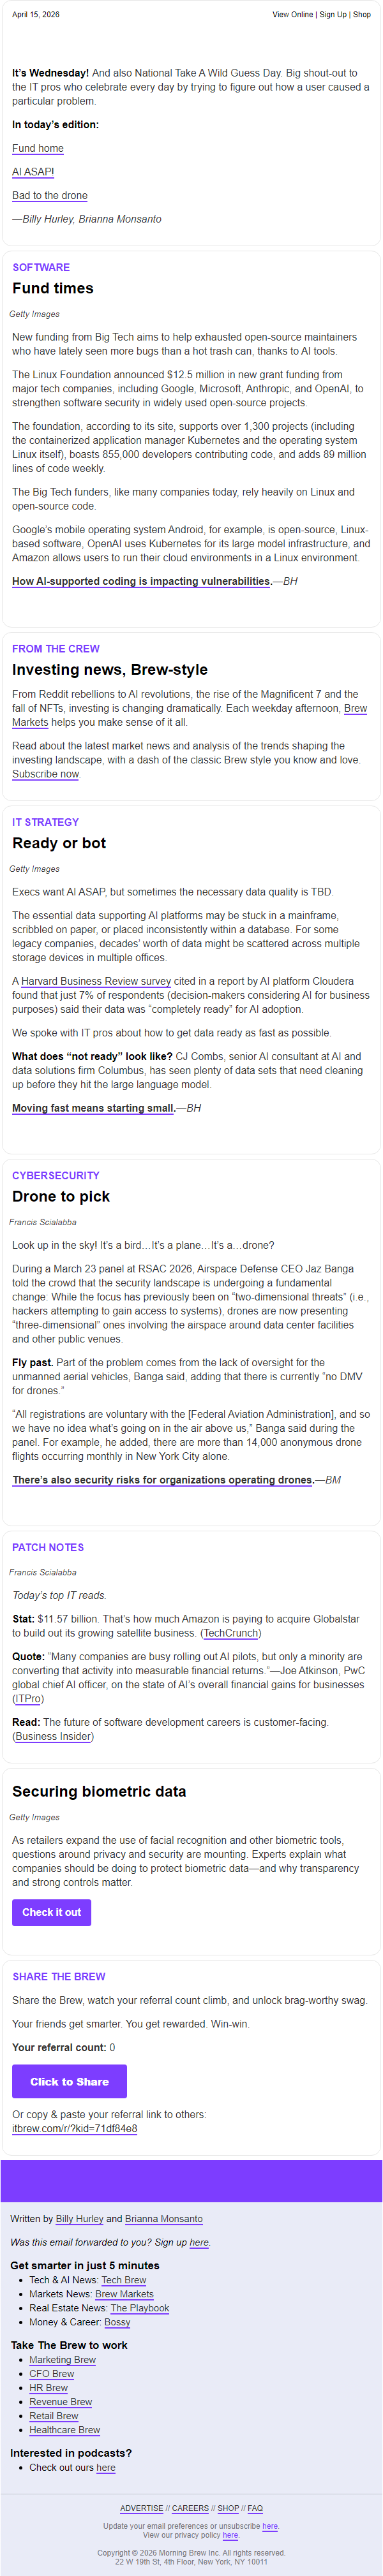
Task: Jump to Bad to the drone story
Action: click(x=50, y=196)
